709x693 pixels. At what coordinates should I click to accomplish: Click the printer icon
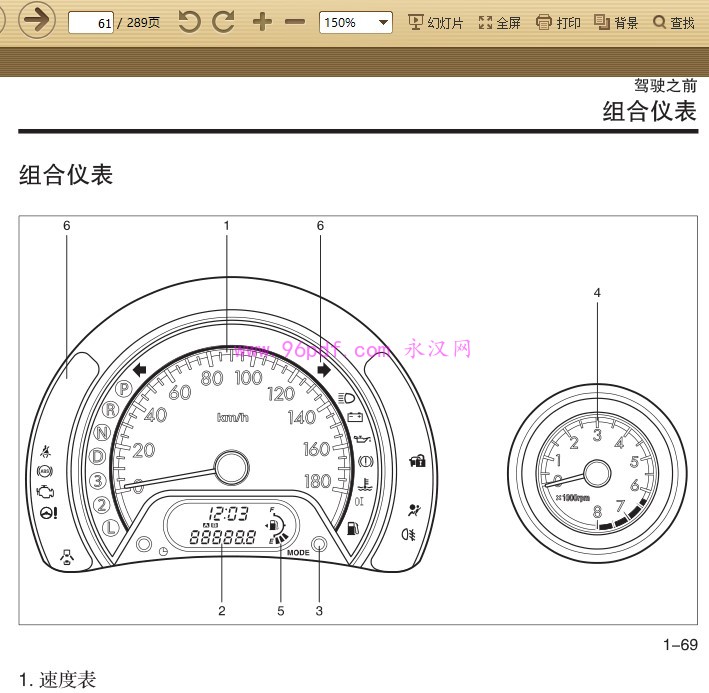tap(544, 22)
